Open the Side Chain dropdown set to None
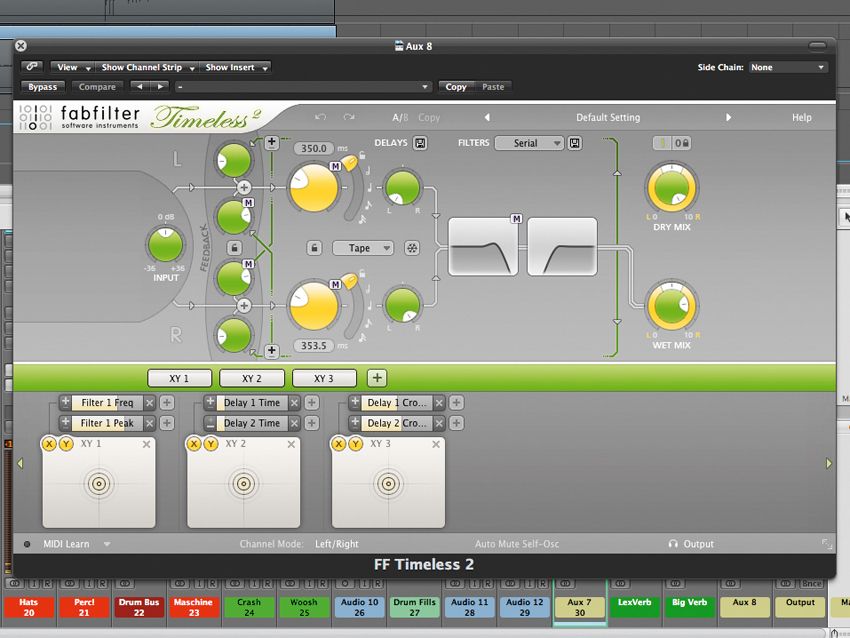This screenshot has width=850, height=638. point(786,67)
